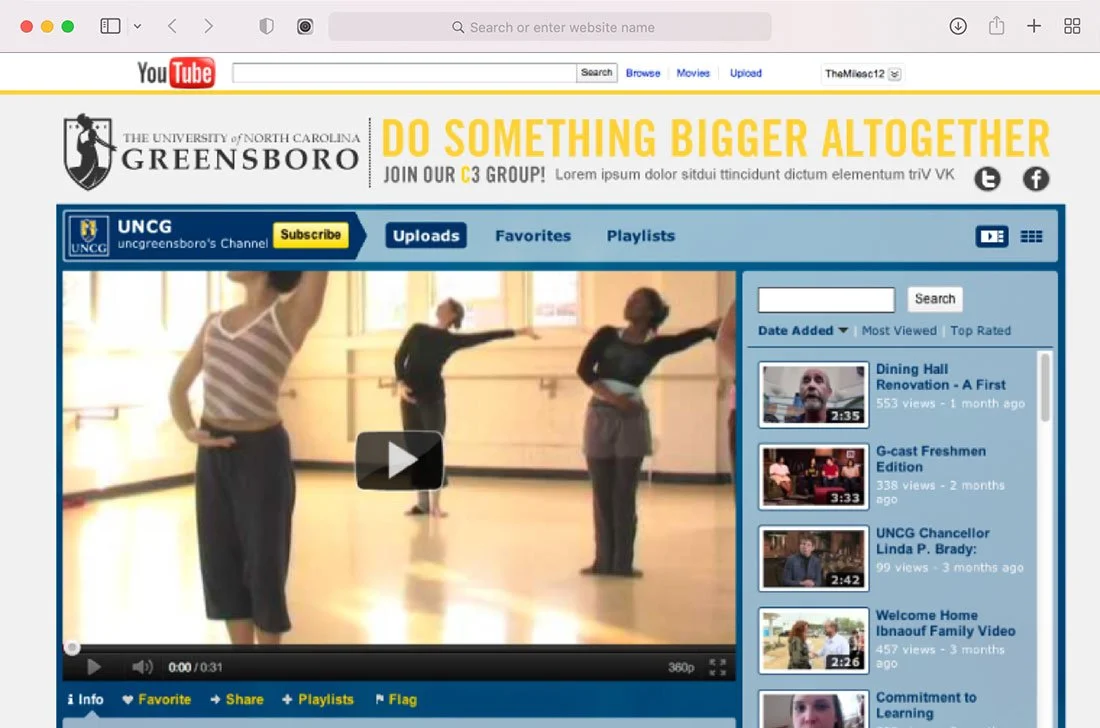
Task: Open the Dining Hall Renovation - A First title
Action: coord(940,377)
